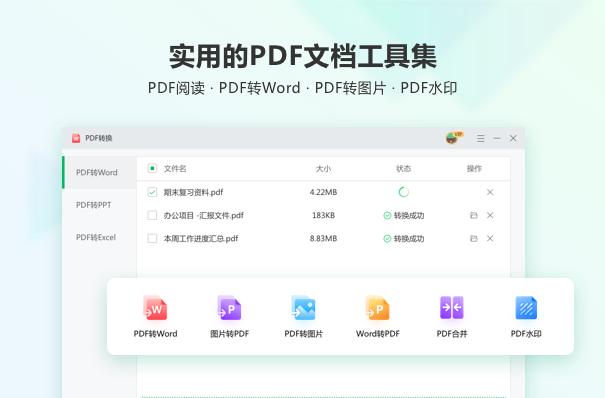Open output folder for 本周工作进度汇总.pdf
Image resolution: width=605 pixels, height=398 pixels.
474,238
